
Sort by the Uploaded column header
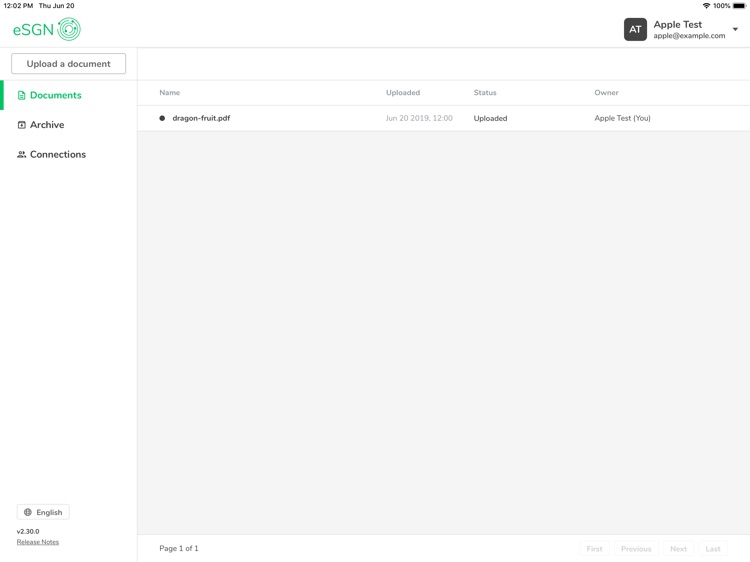[403, 93]
